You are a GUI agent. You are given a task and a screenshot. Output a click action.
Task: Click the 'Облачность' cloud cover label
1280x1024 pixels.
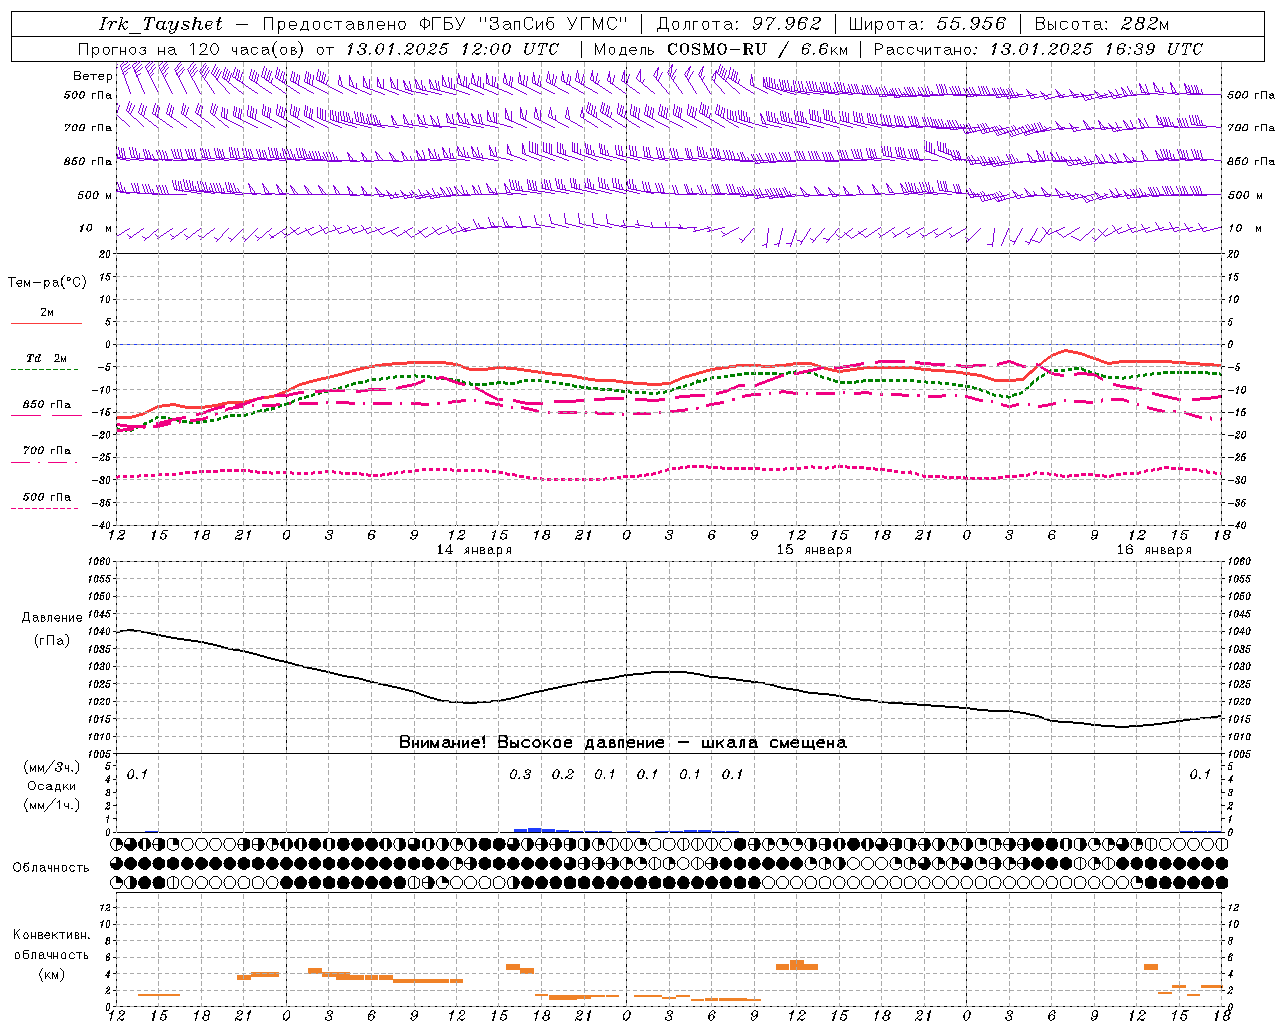pos(51,867)
